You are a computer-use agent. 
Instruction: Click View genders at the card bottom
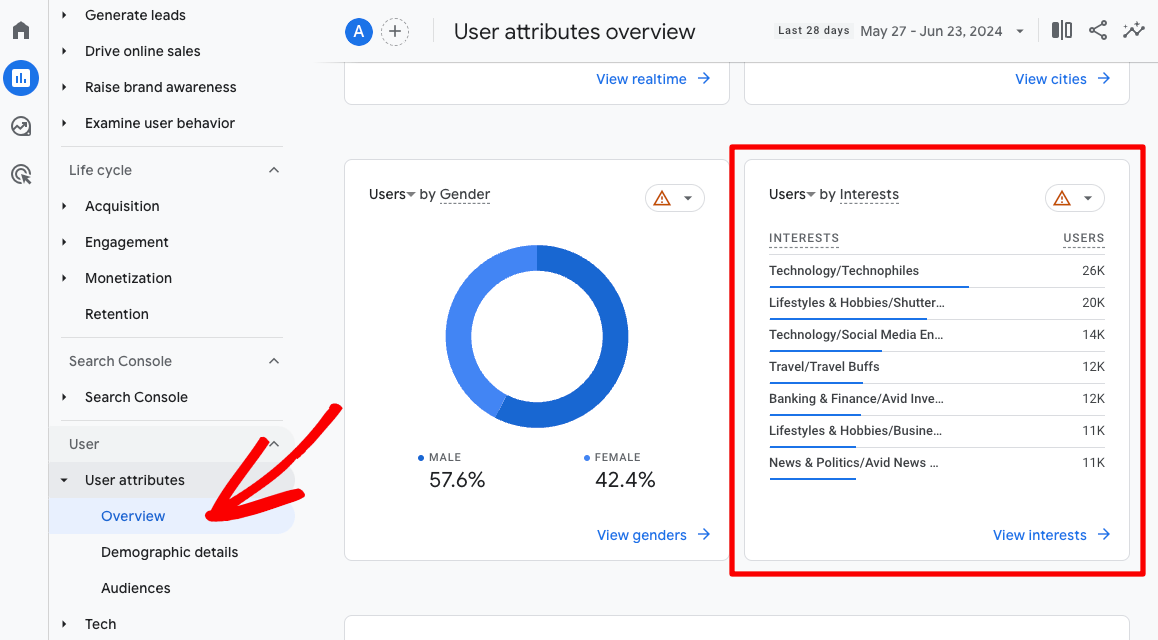coord(643,535)
